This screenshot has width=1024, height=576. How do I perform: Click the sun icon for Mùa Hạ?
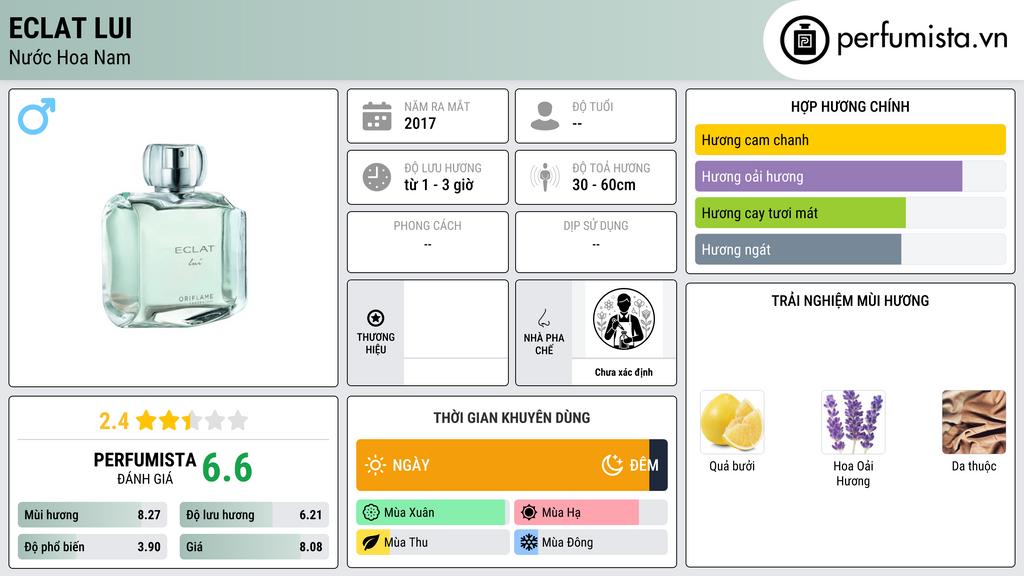[529, 513]
